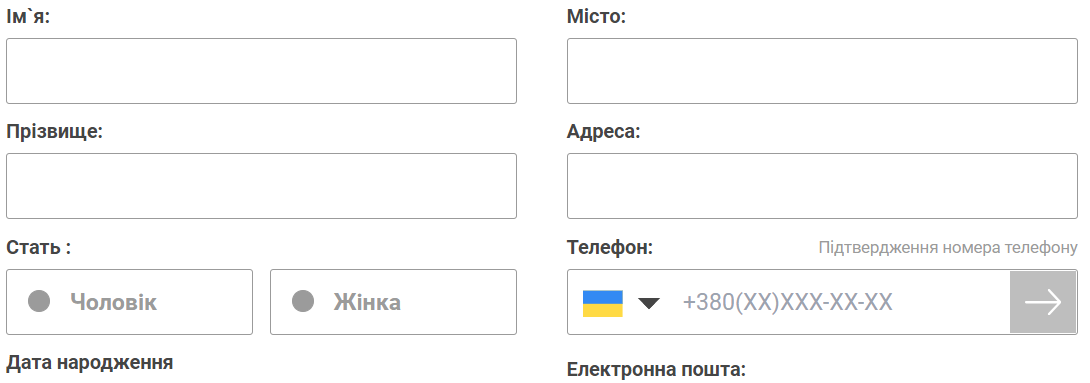
Task: Click the Стать label
Action: coord(38,247)
